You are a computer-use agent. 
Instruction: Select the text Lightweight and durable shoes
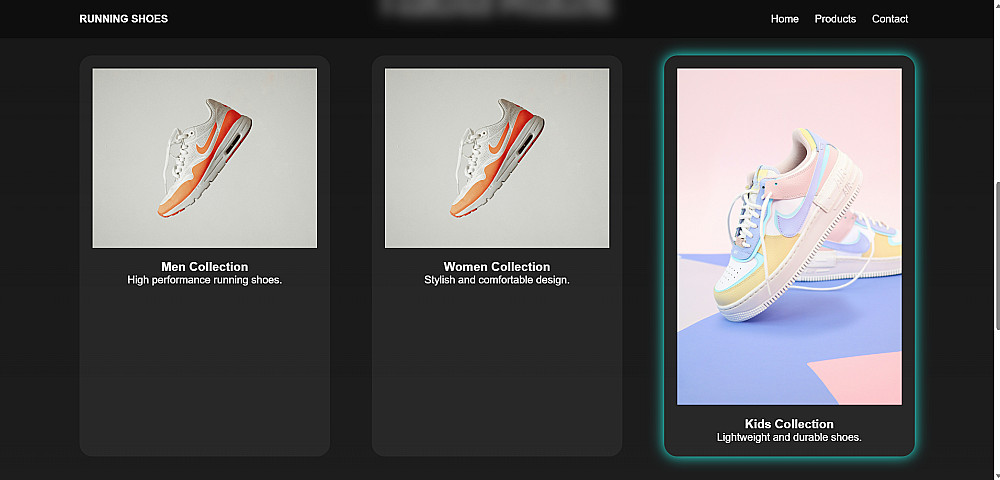point(789,437)
